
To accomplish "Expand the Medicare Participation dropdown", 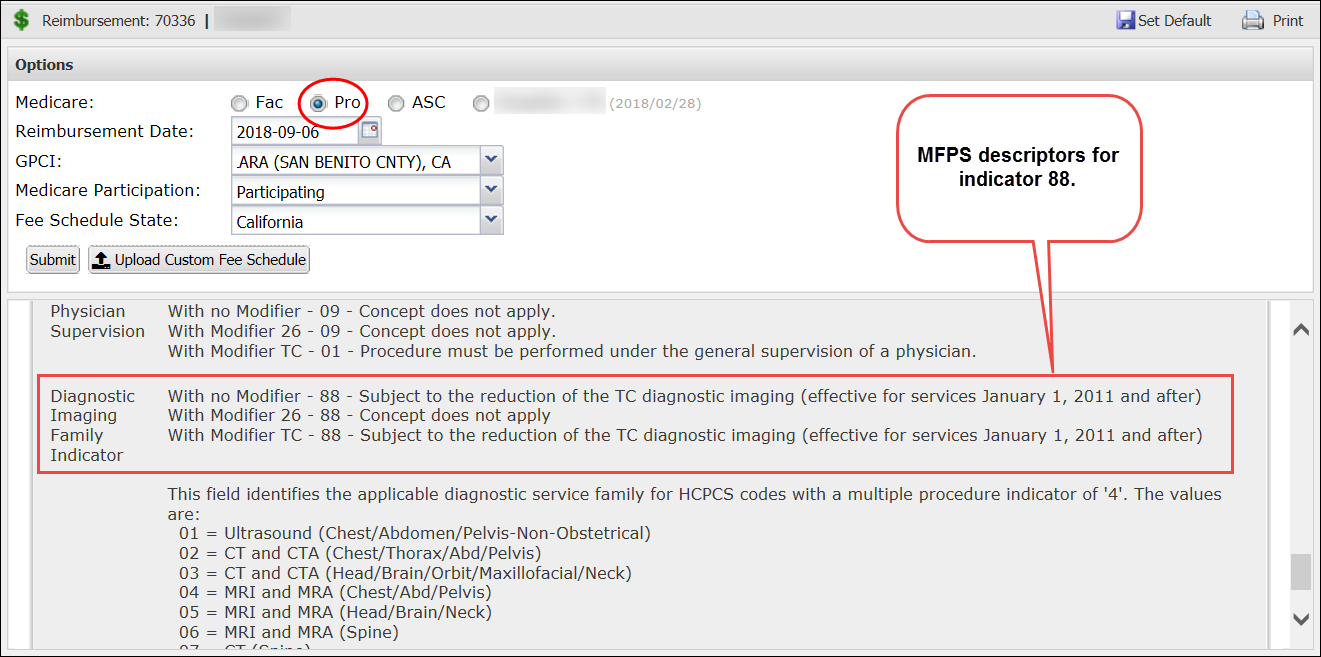I will pos(490,191).
